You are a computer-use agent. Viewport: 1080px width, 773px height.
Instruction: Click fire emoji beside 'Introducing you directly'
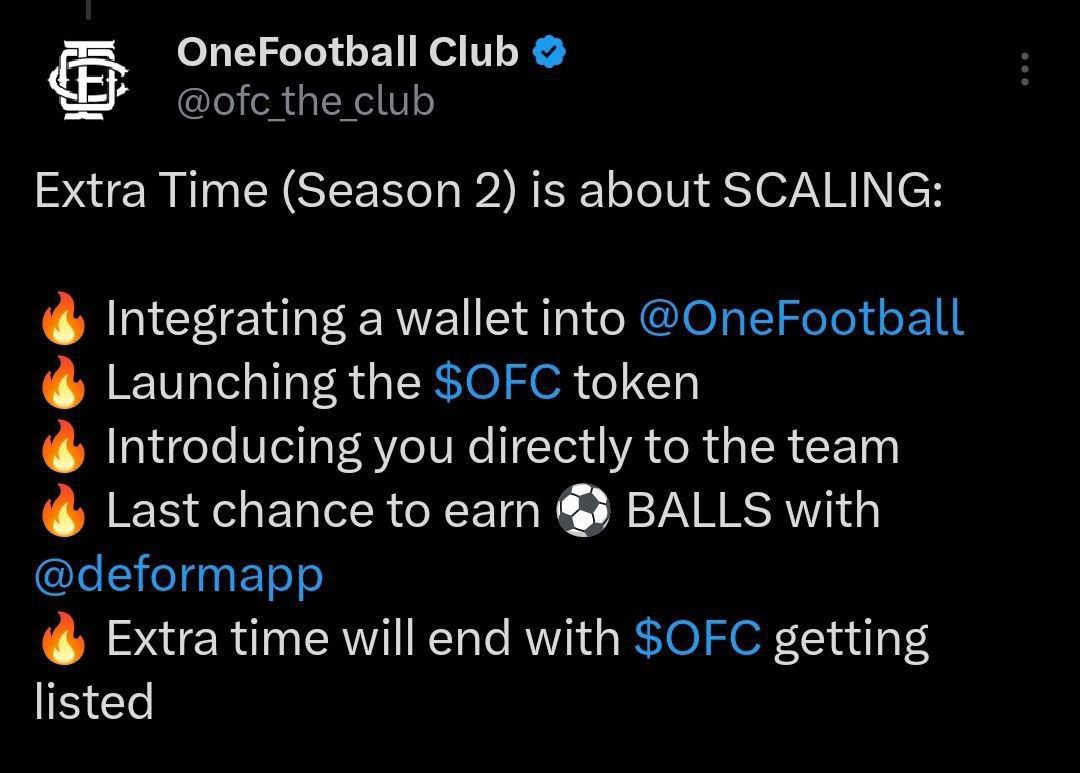point(63,446)
